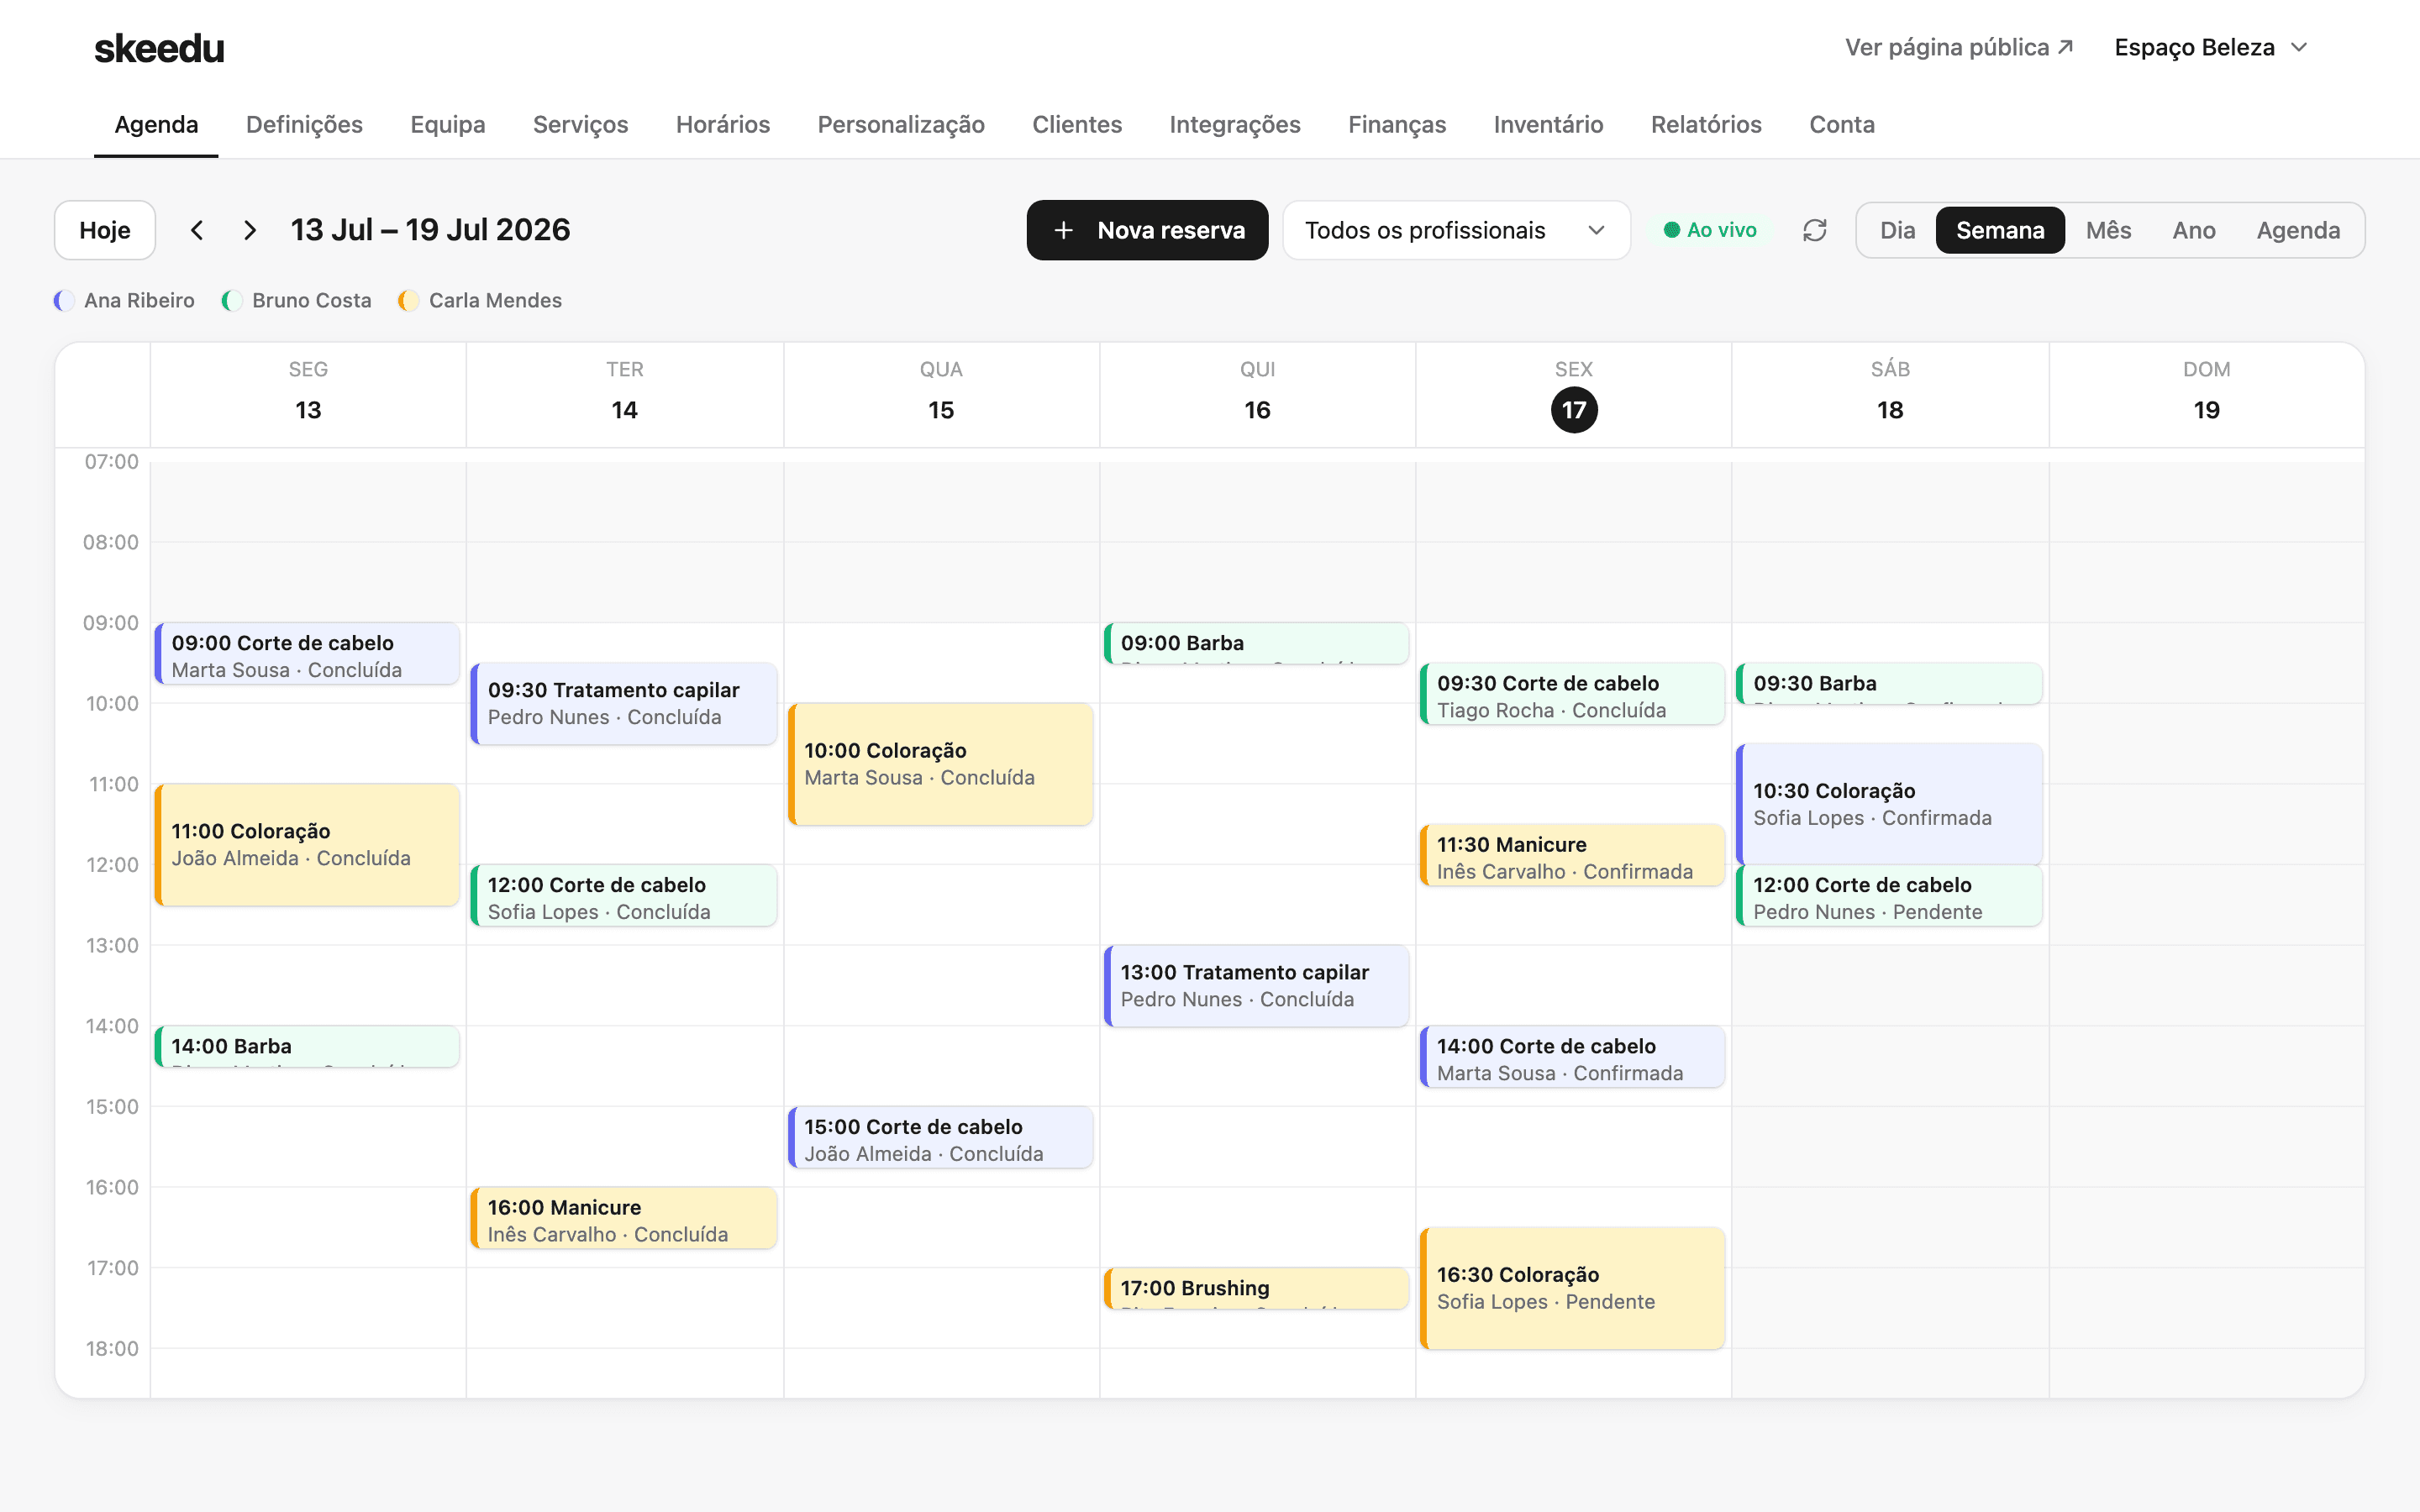Open 17:00 Brushing booking

click(1256, 1289)
